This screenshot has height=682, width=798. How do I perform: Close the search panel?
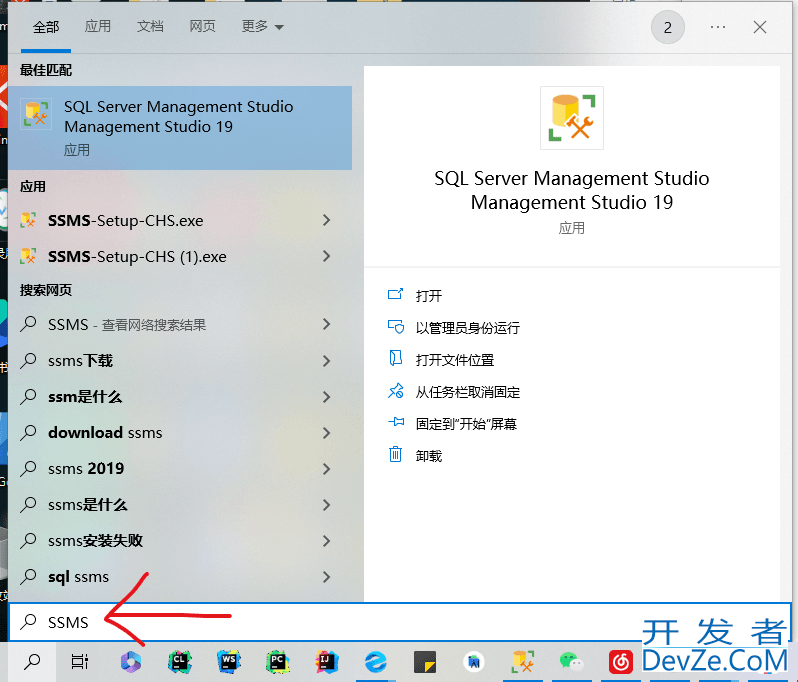(x=760, y=27)
